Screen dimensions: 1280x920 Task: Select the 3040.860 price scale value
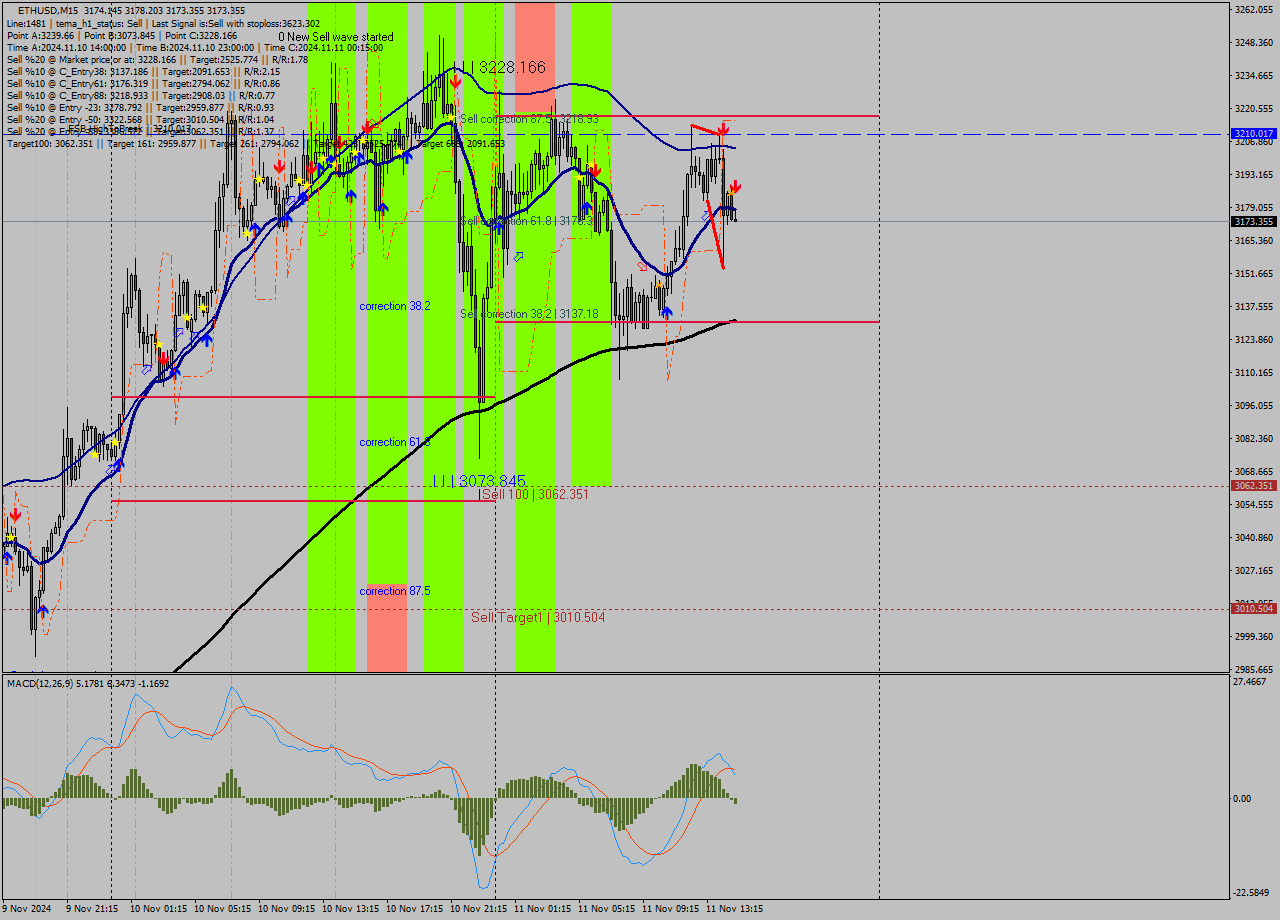pos(1254,538)
